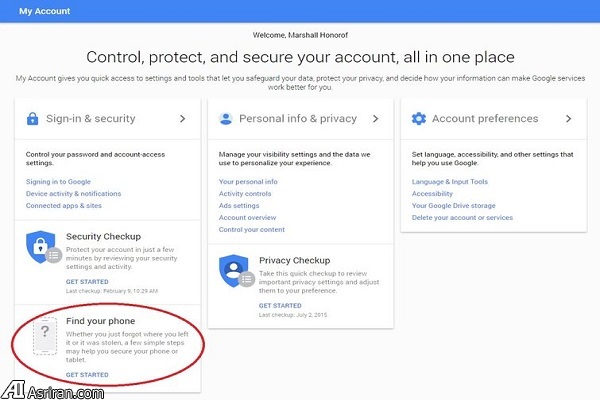600x400 pixels.
Task: Expand the Sign-in & security chevron arrow
Action: (x=182, y=119)
